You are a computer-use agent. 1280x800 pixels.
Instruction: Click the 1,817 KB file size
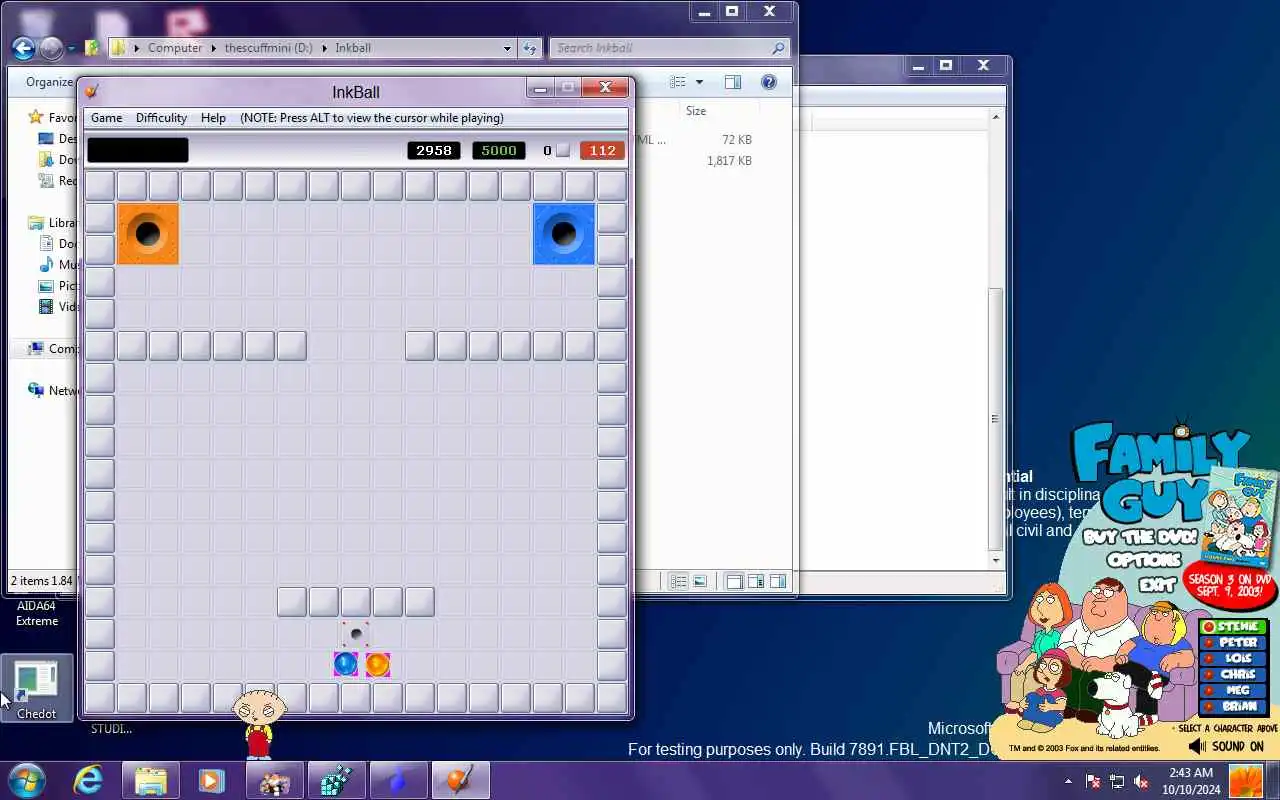[729, 161]
